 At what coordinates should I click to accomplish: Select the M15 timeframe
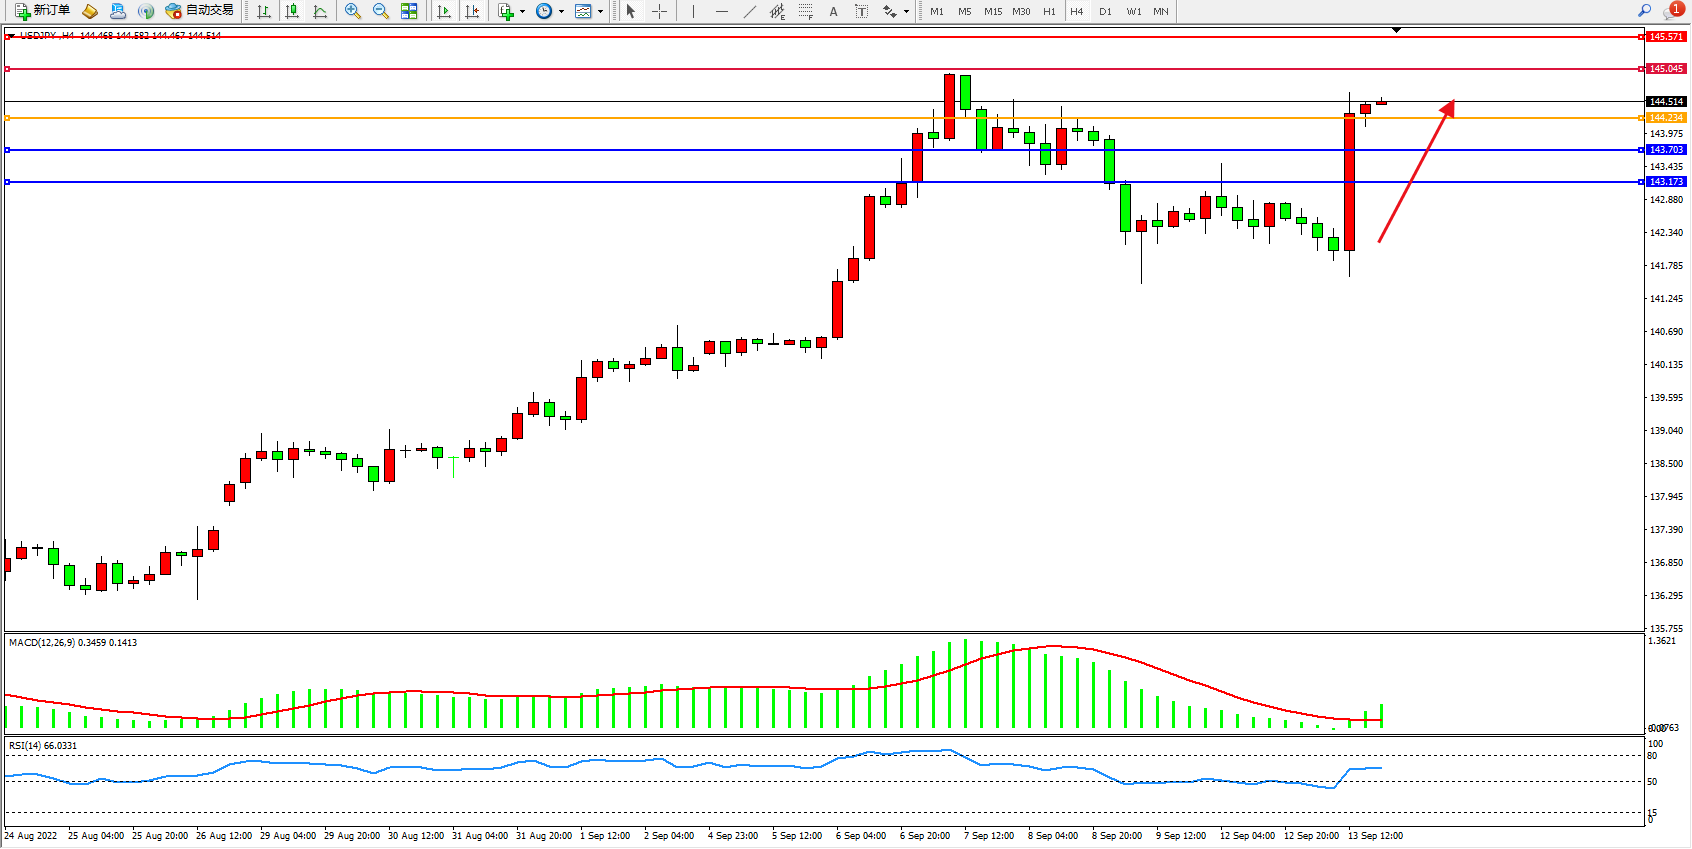click(992, 11)
